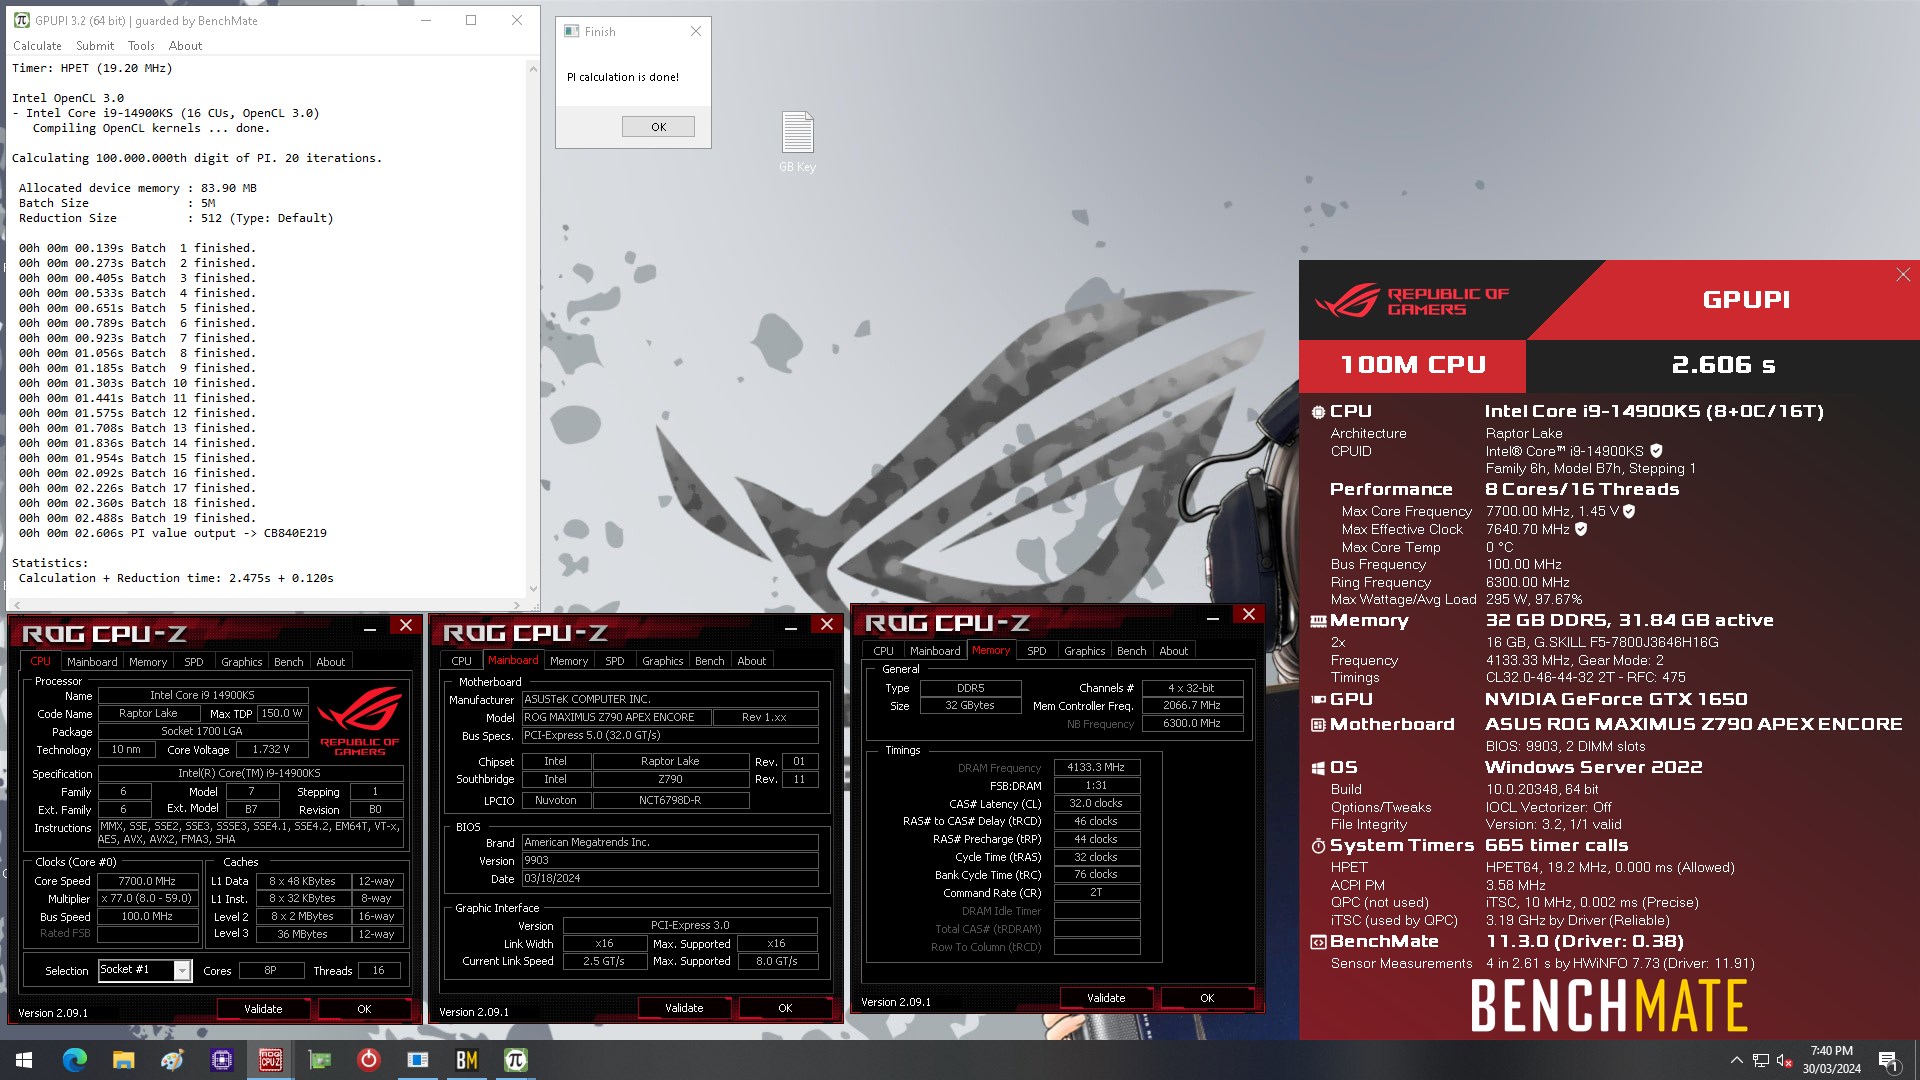Switch to CPU tab in Memory CPU-Z window
The image size is (1920, 1080).
click(884, 651)
